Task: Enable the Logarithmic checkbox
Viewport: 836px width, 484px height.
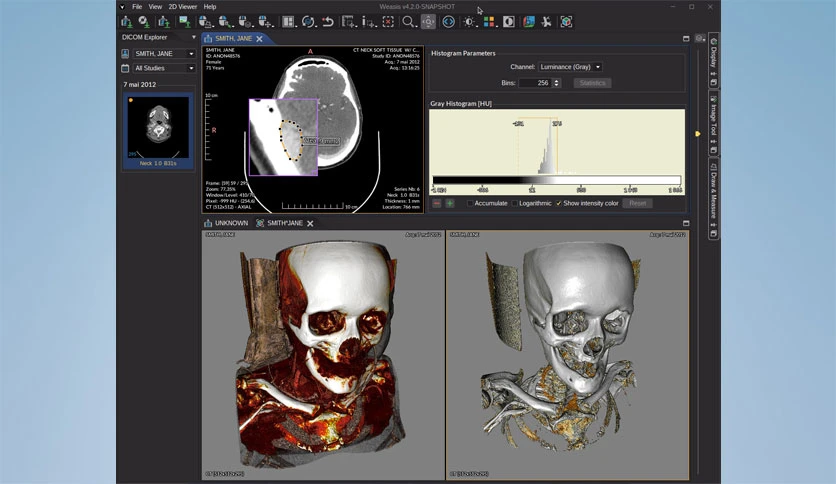Action: (x=515, y=203)
